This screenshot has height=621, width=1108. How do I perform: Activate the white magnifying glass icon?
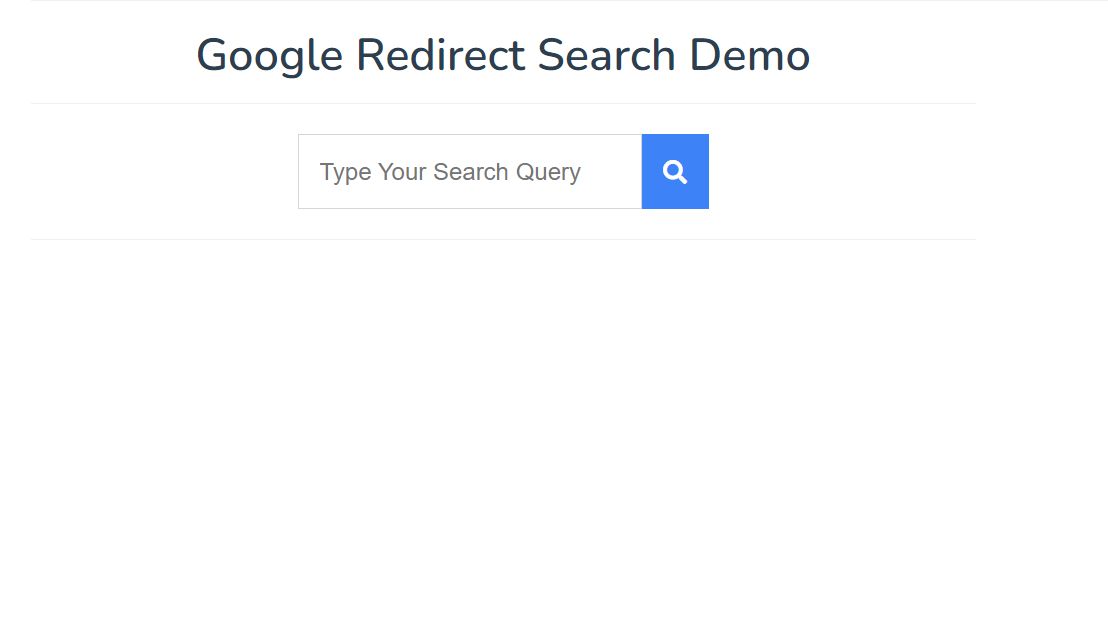click(675, 172)
